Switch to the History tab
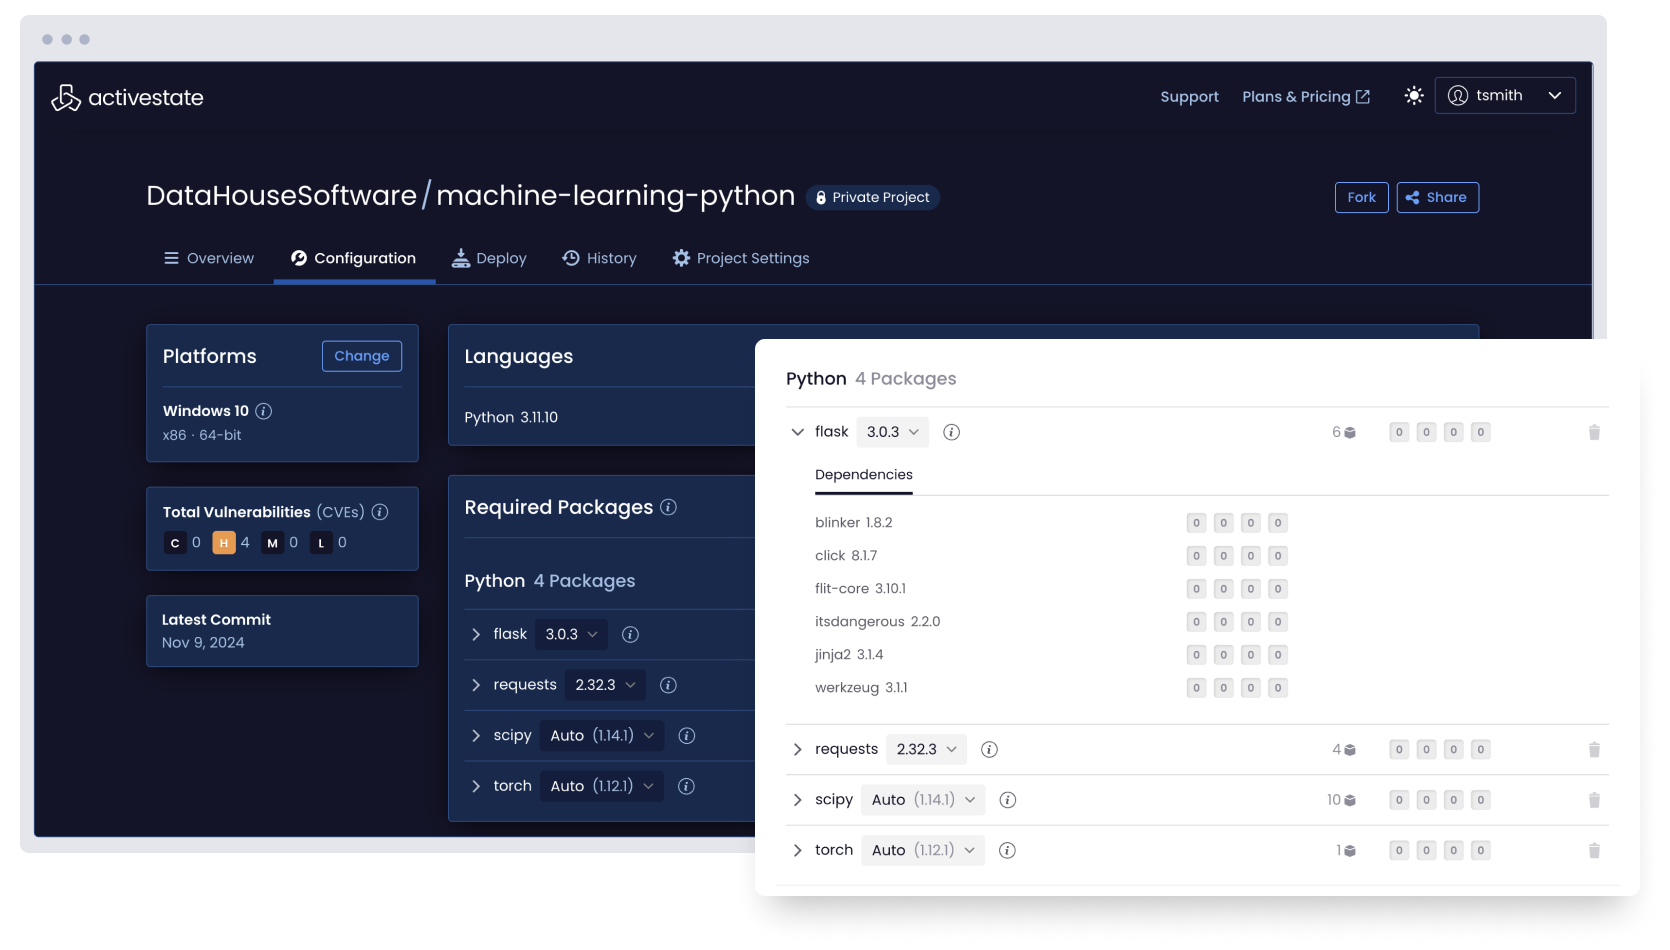 point(599,258)
